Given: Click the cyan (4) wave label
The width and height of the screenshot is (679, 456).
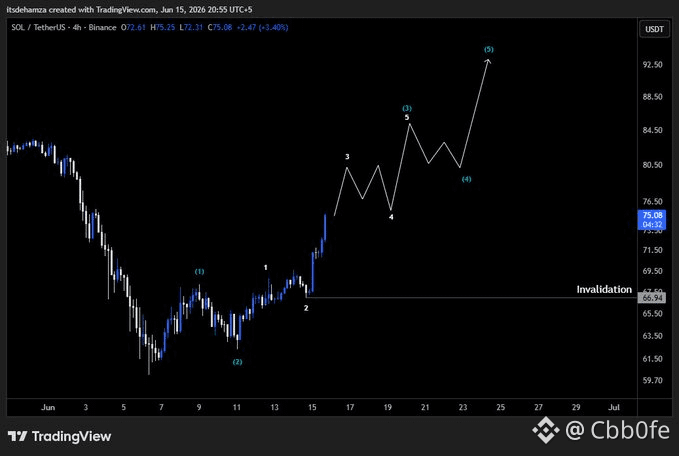Looking at the screenshot, I should (466, 179).
